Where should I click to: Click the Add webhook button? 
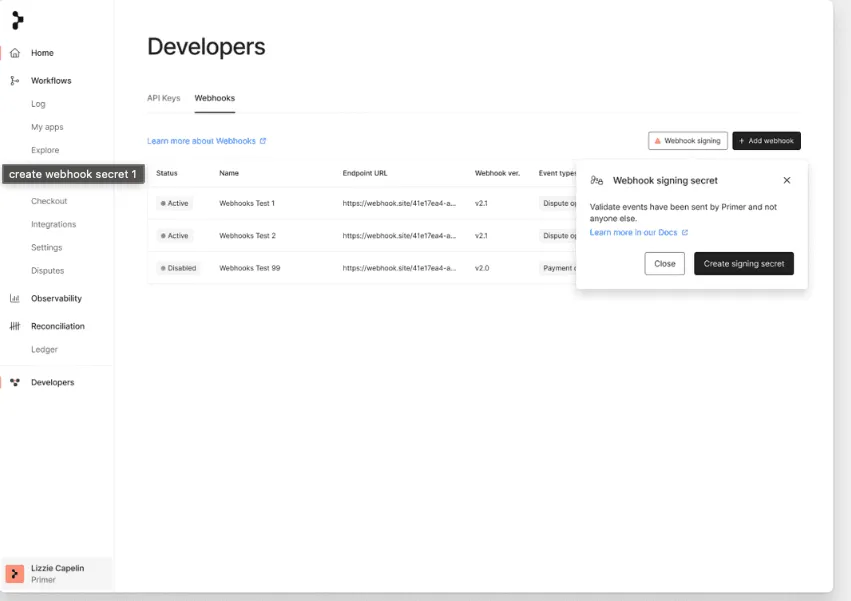[x=766, y=141]
